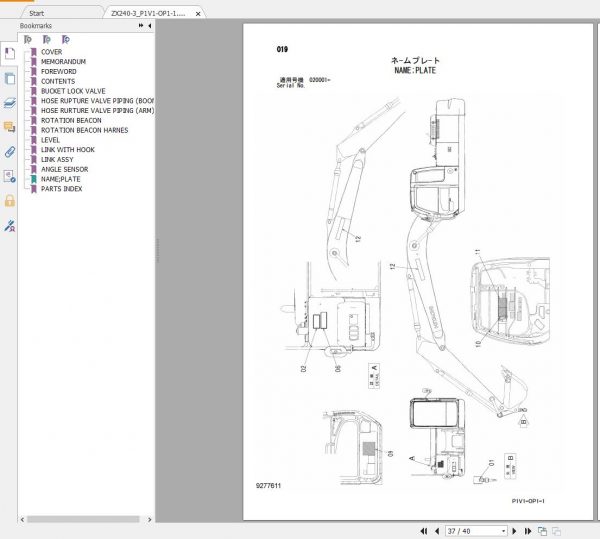Open the BUCKET LOCK VALVE bookmark
600x539 pixels.
[x=73, y=91]
